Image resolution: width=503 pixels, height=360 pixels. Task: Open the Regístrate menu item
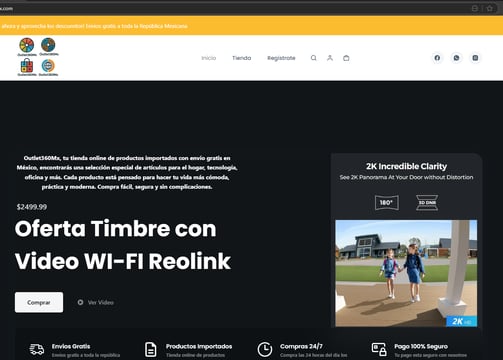pos(281,58)
